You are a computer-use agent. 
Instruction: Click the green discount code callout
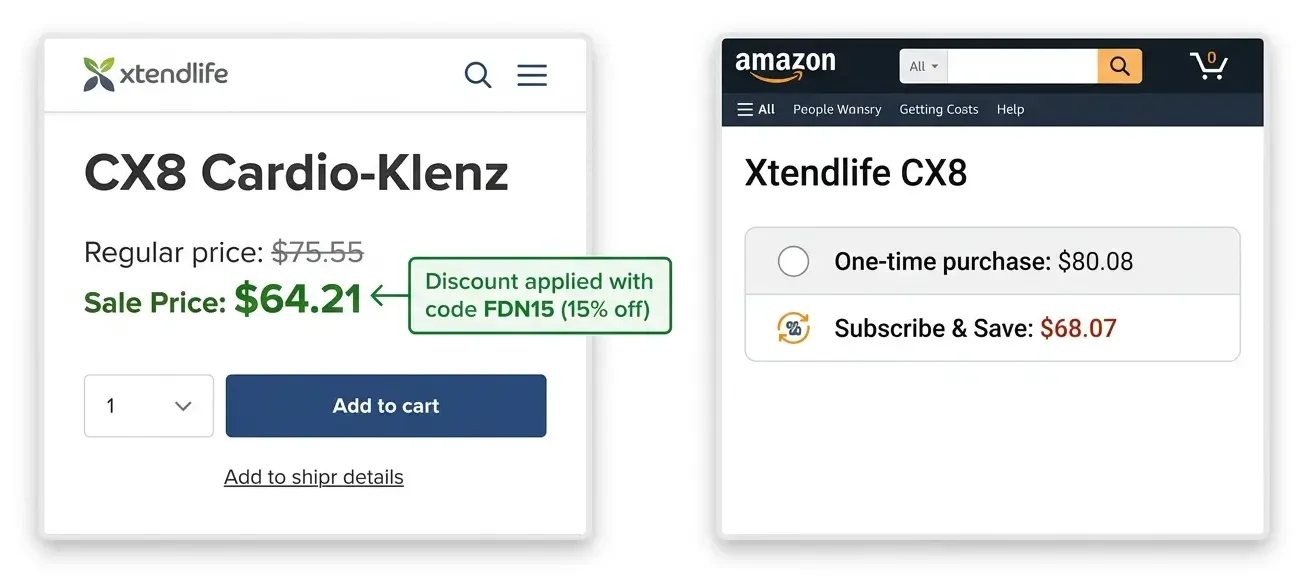point(540,295)
